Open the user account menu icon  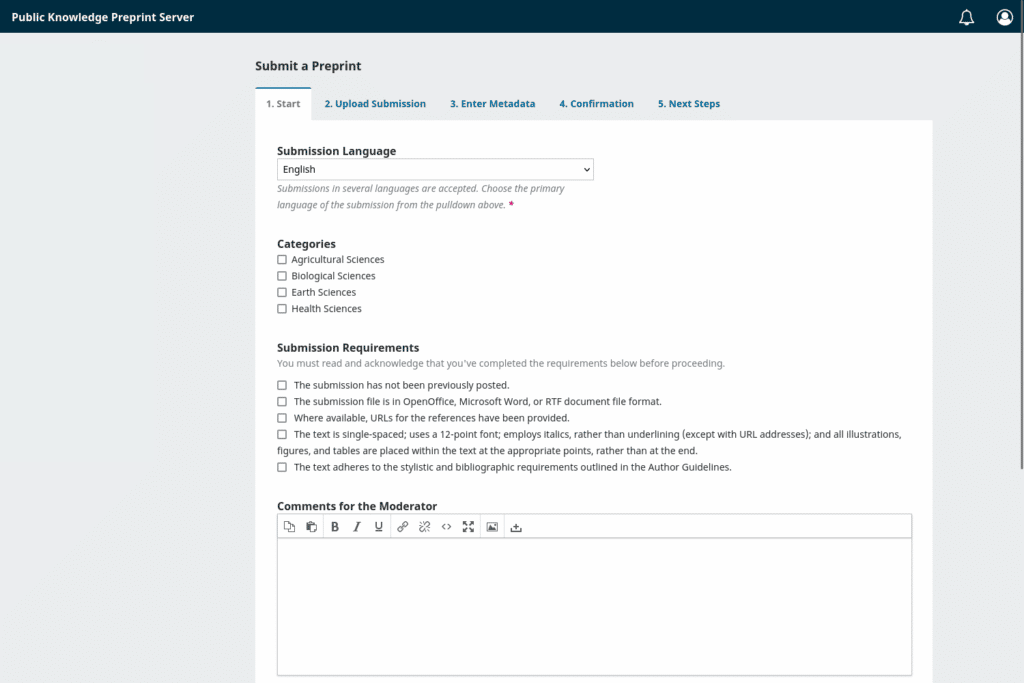pyautogui.click(x=1004, y=17)
